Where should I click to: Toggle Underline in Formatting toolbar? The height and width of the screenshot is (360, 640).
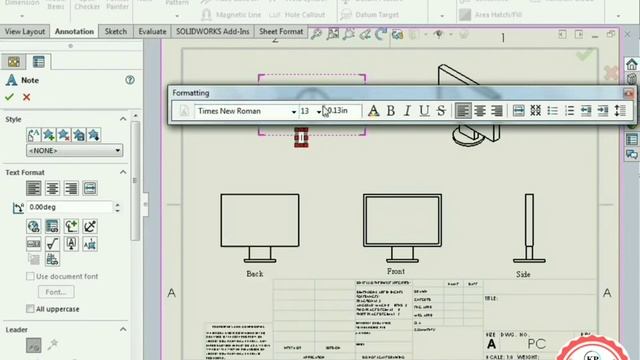tap(424, 111)
